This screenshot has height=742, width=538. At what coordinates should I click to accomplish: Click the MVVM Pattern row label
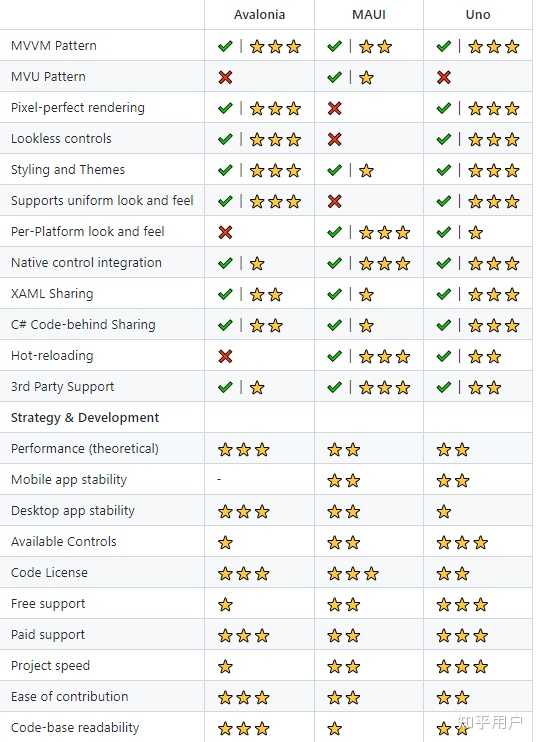click(54, 46)
